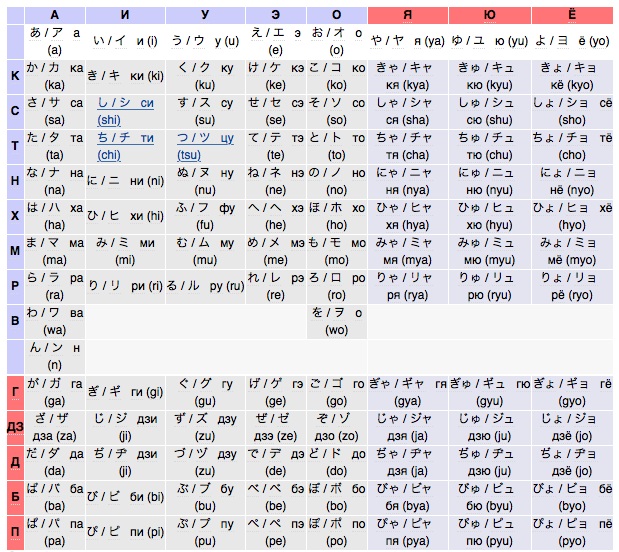The image size is (619, 552).
Task: Select the хя (hya) cell
Action: 408,216
